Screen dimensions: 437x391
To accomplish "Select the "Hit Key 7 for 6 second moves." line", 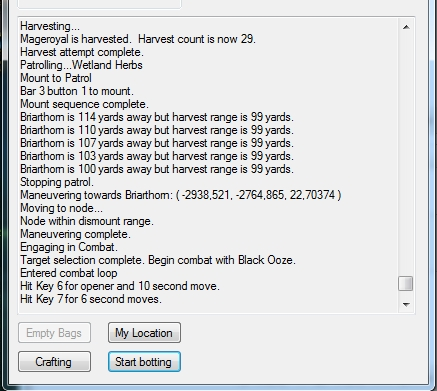I will pyautogui.click(x=91, y=299).
